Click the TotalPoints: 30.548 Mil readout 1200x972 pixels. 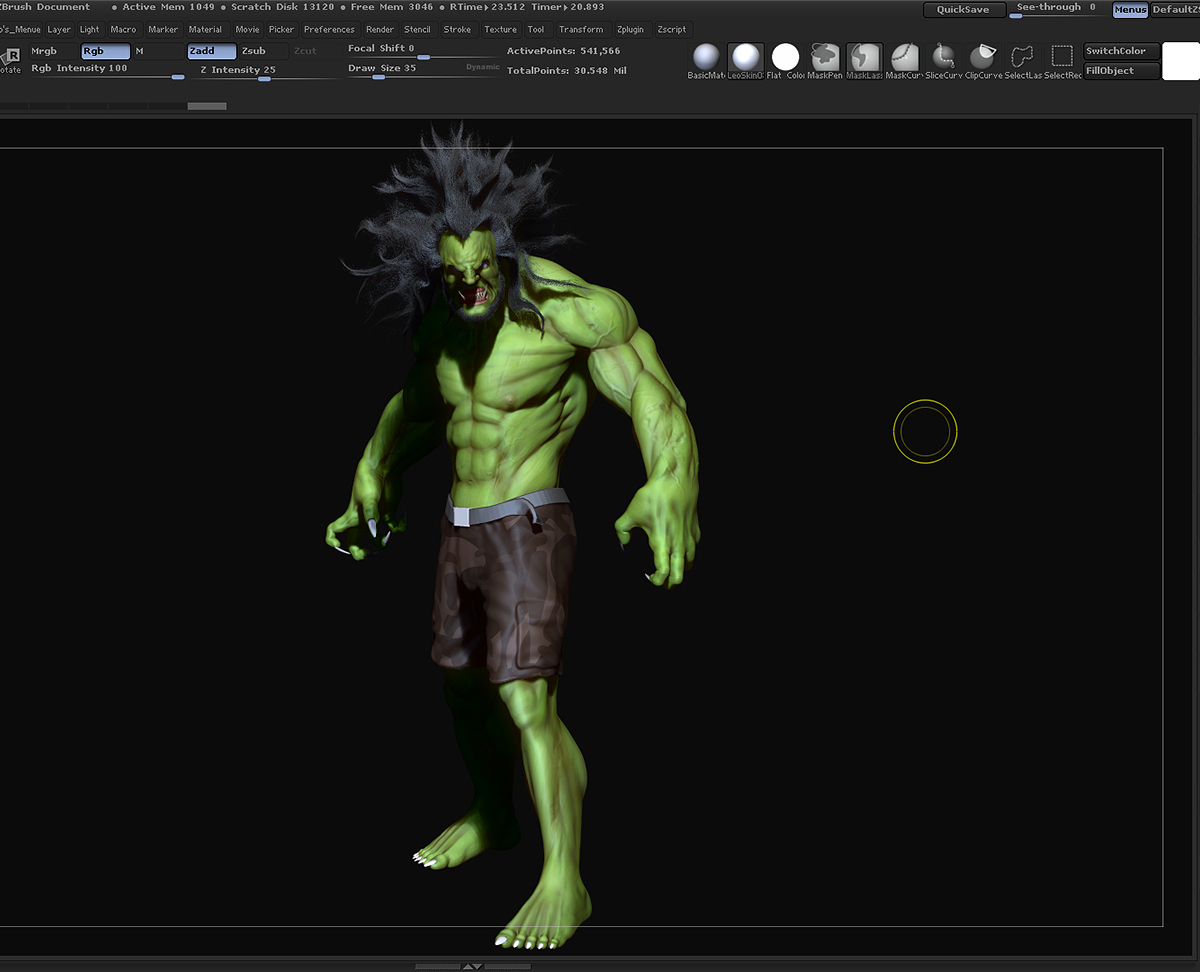click(566, 71)
